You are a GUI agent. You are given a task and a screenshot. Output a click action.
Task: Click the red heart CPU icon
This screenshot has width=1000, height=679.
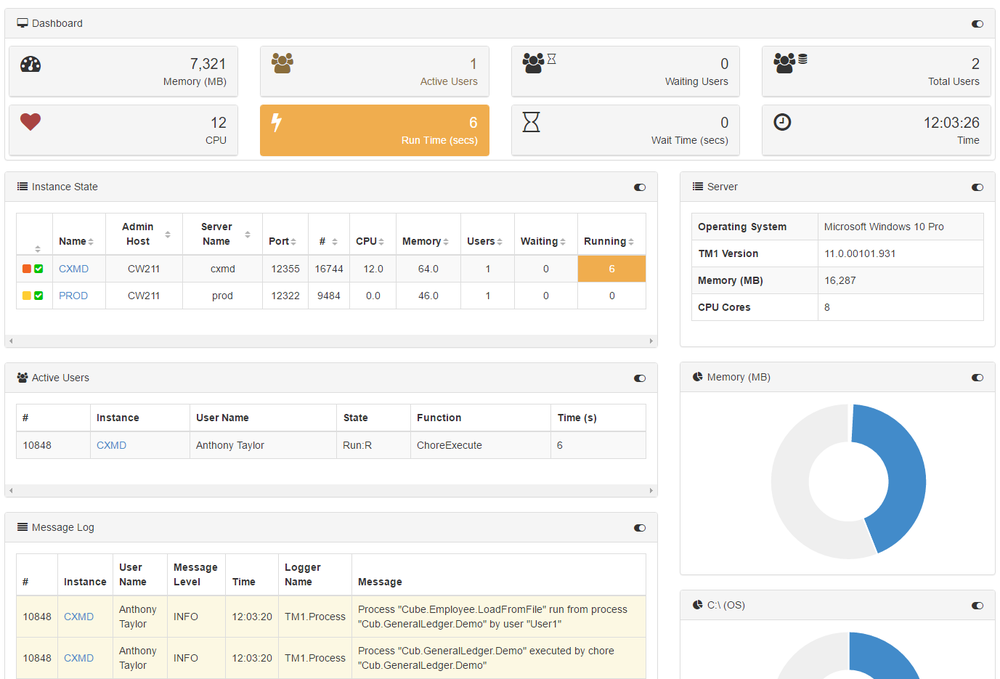coord(31,122)
